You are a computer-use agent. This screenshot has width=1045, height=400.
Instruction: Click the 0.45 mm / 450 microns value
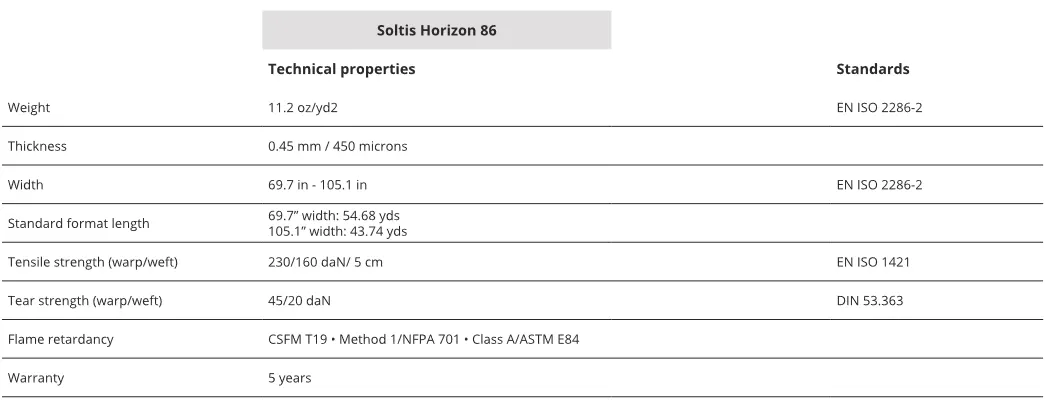[x=337, y=146]
